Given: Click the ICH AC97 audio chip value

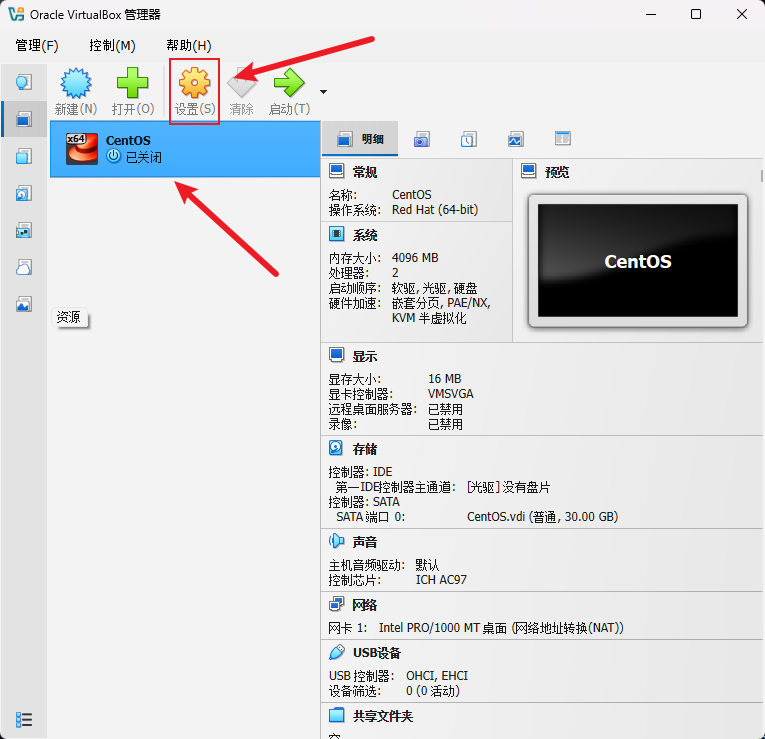Looking at the screenshot, I should click(x=441, y=579).
